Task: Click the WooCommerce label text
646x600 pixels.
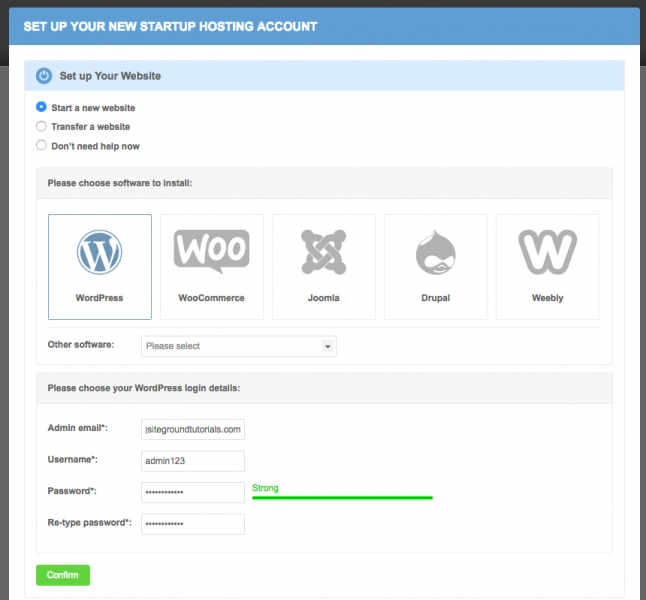Action: (211, 298)
